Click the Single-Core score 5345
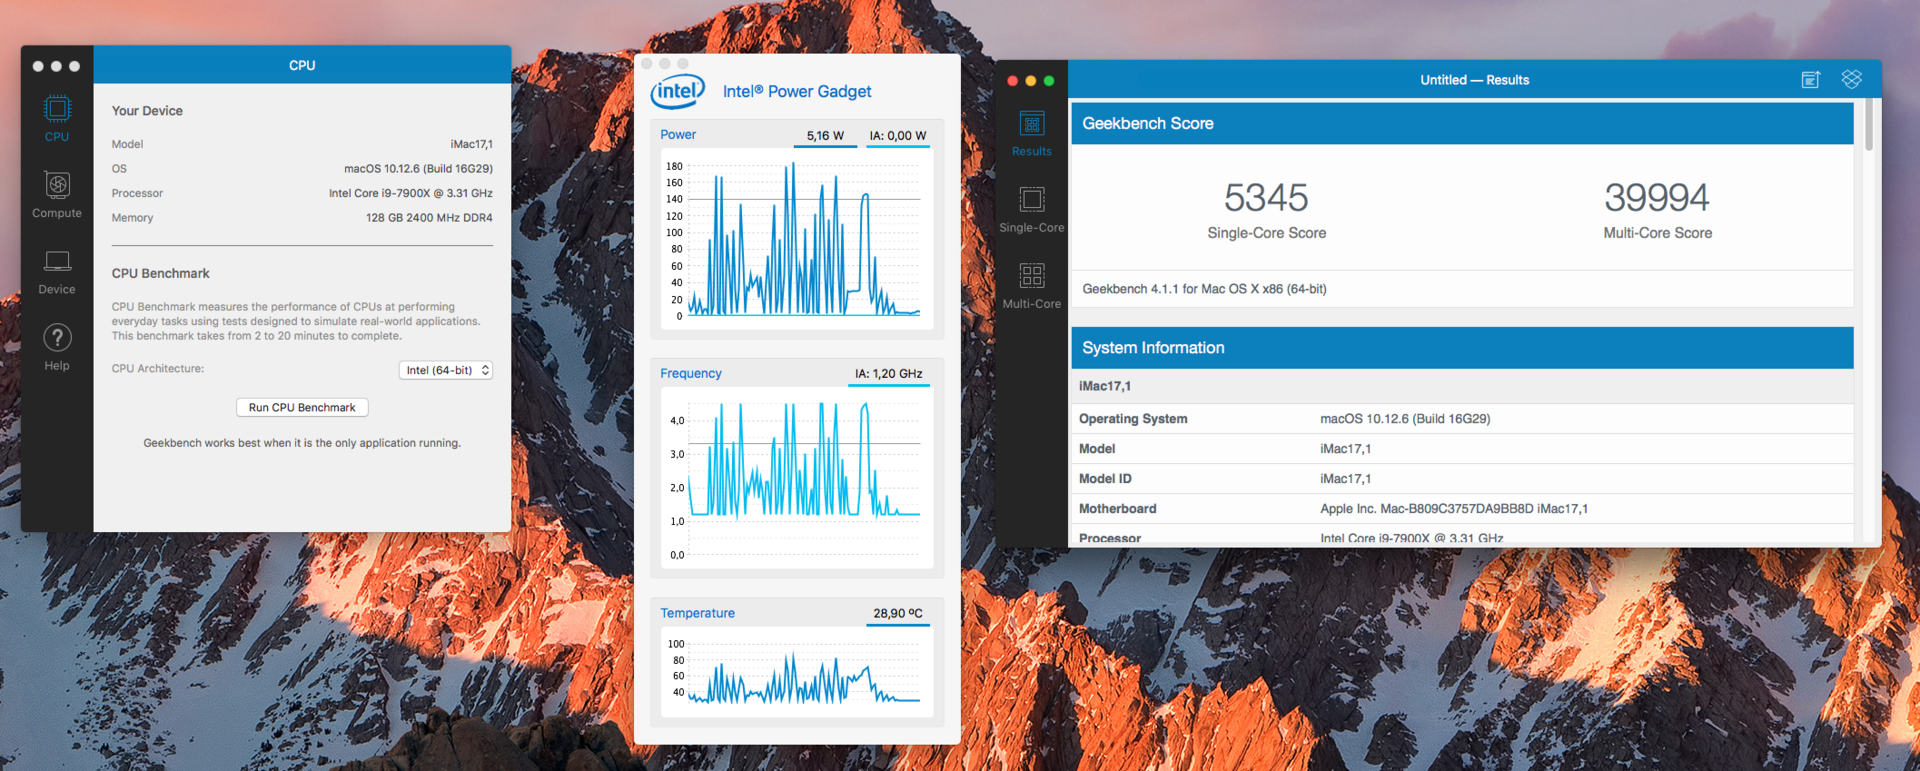Screen dimensions: 1920x771 coord(1266,198)
